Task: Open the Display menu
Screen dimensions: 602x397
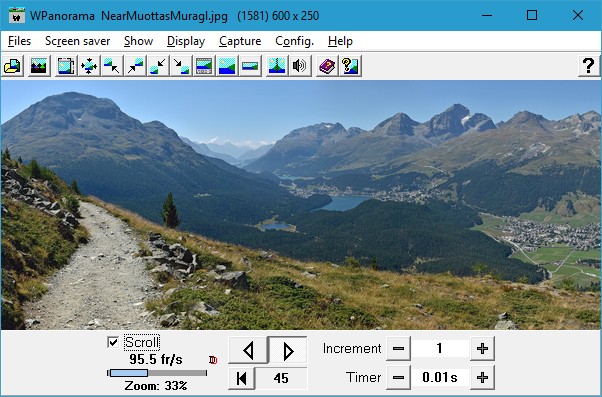Action: point(186,41)
